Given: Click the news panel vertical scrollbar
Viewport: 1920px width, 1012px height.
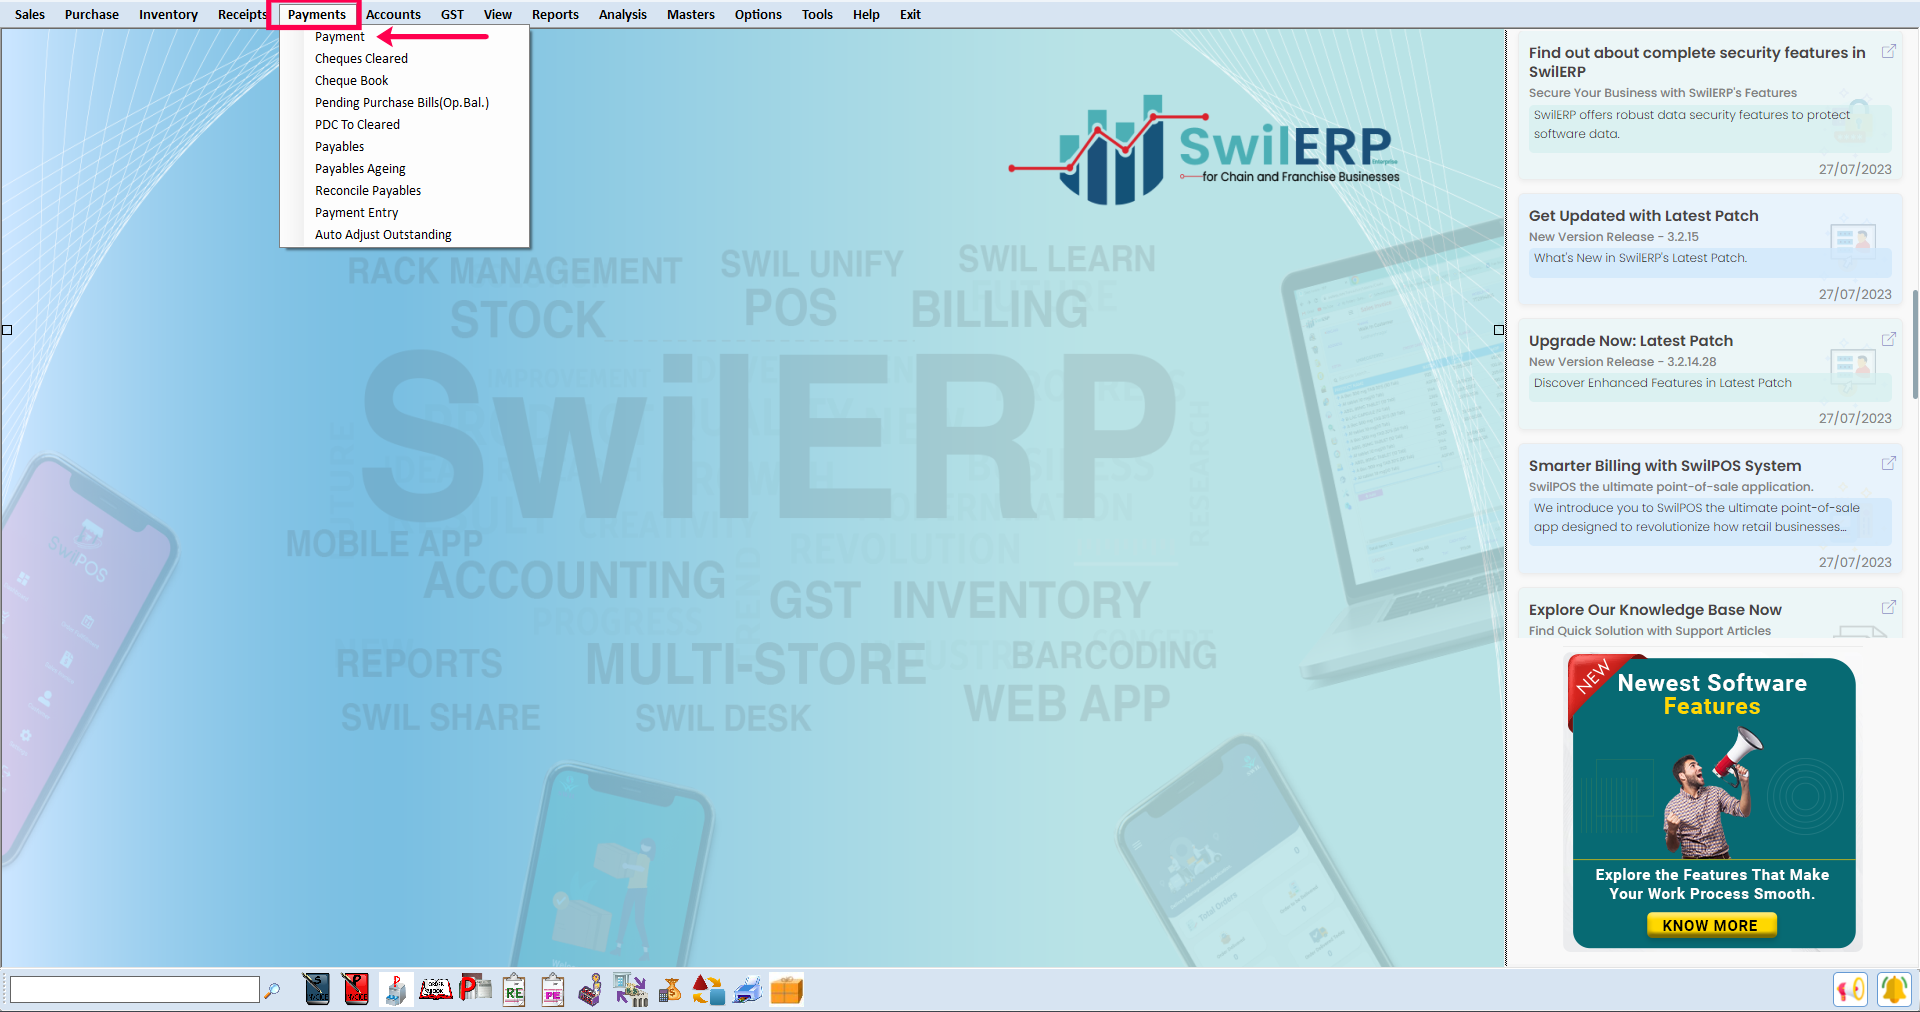Looking at the screenshot, I should click(x=1914, y=345).
